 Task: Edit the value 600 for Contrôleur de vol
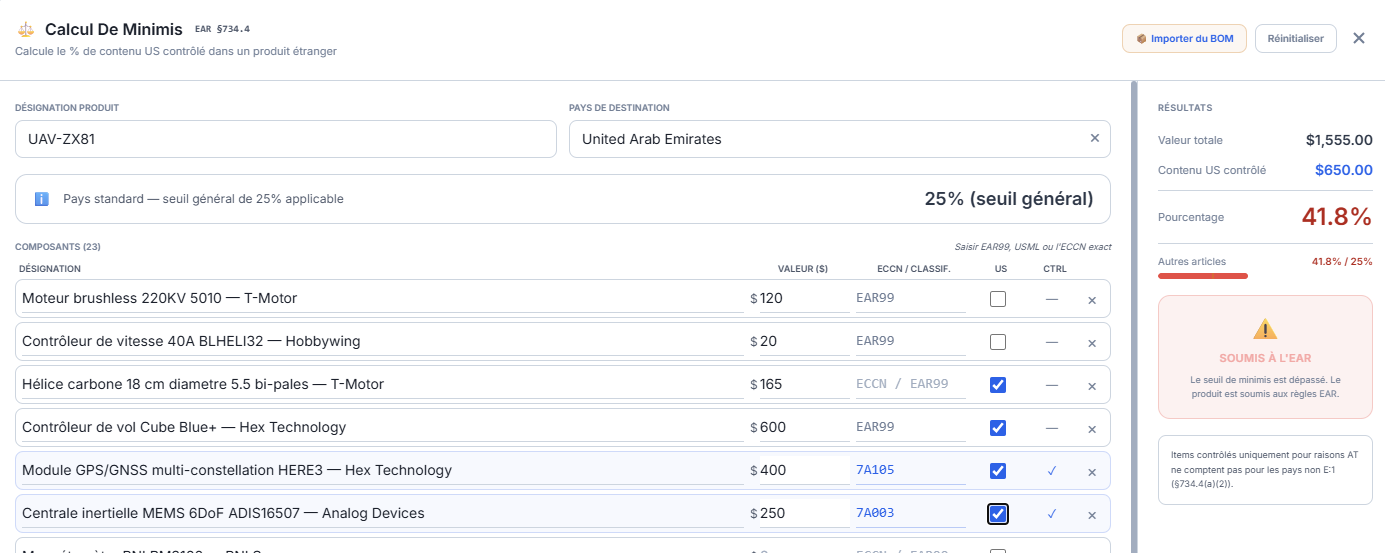pos(803,427)
